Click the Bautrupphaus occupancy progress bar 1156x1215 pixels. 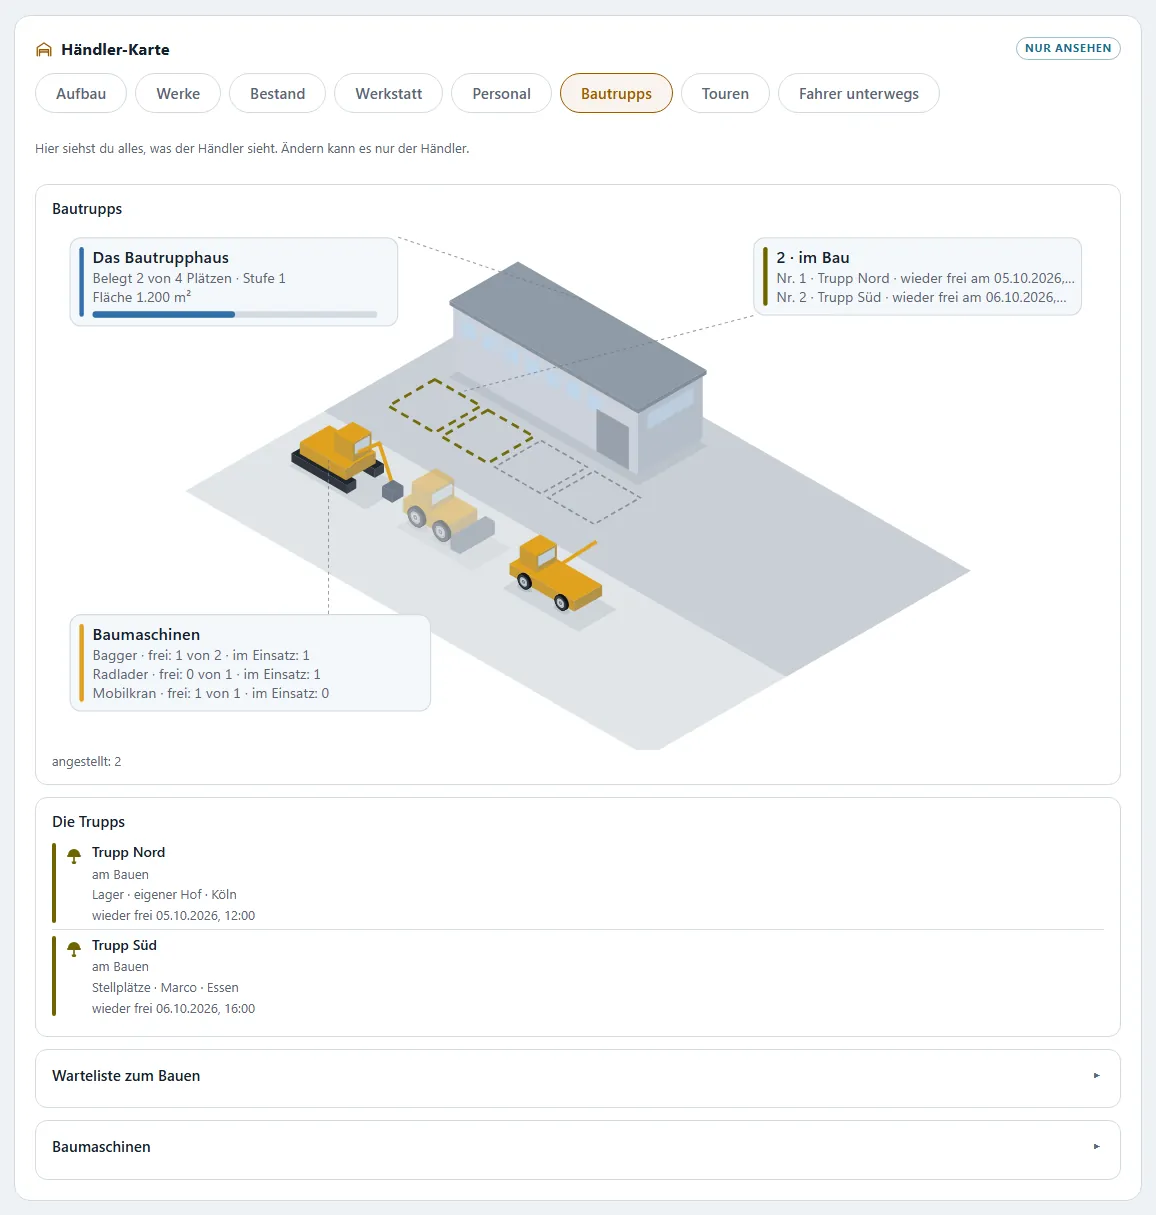[235, 314]
